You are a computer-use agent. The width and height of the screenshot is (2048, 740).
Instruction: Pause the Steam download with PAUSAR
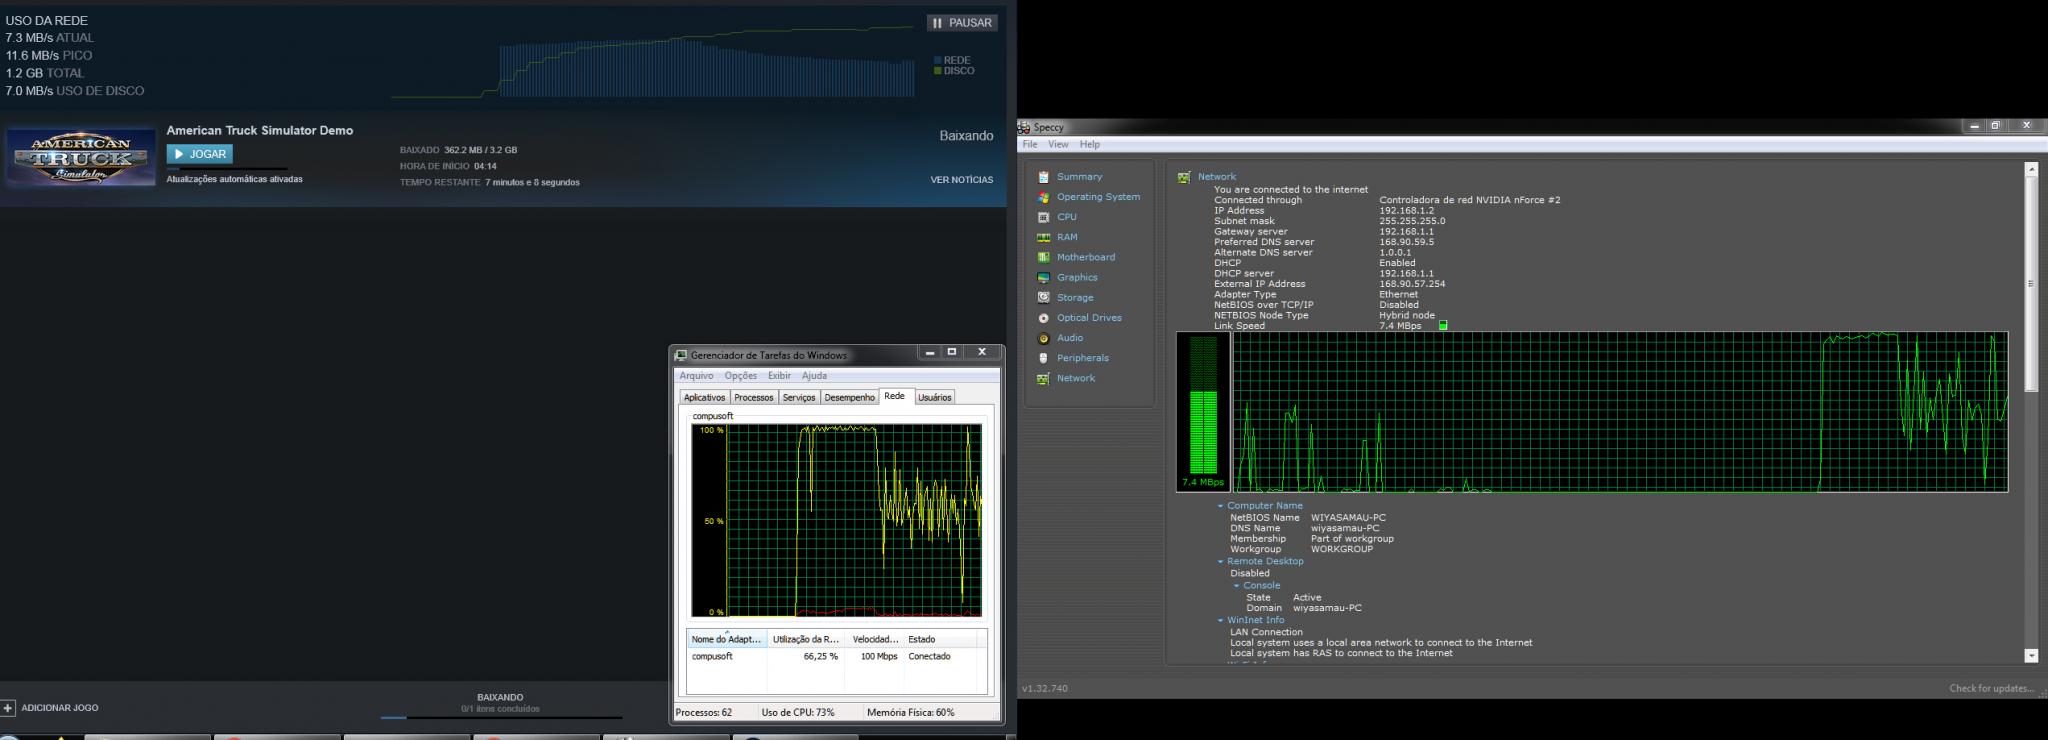point(962,22)
